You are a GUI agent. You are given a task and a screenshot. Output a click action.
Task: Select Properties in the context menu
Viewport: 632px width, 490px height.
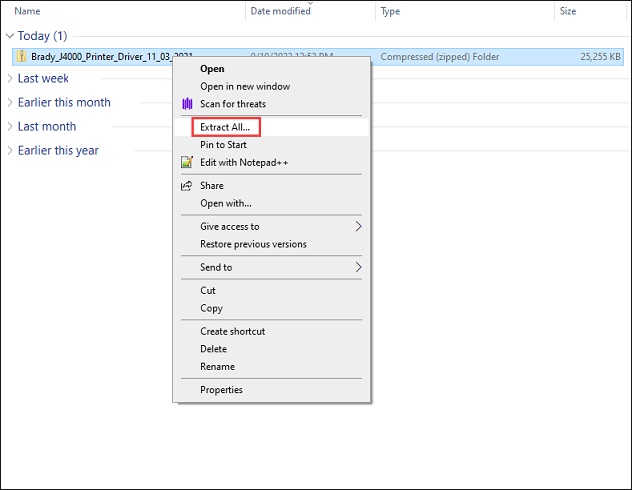coord(221,390)
